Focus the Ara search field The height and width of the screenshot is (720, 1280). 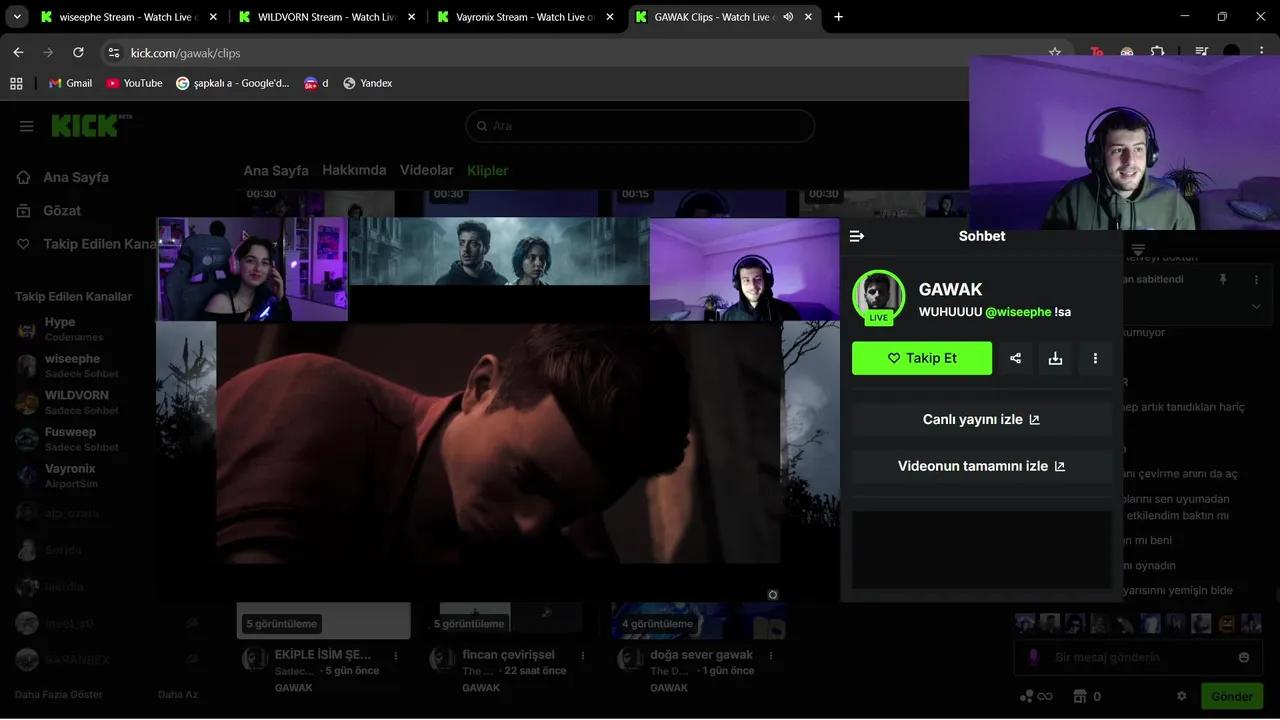[x=640, y=126]
